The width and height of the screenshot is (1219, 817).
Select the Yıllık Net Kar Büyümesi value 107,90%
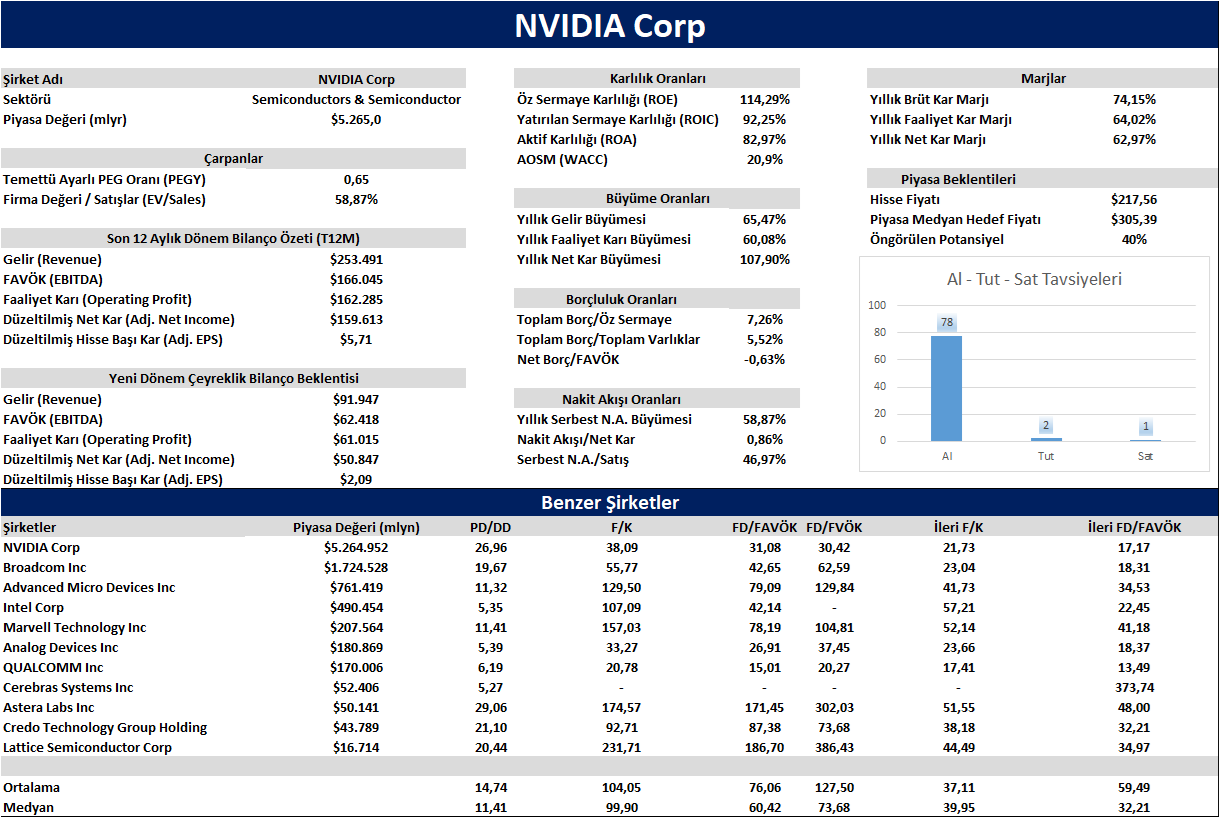765,259
